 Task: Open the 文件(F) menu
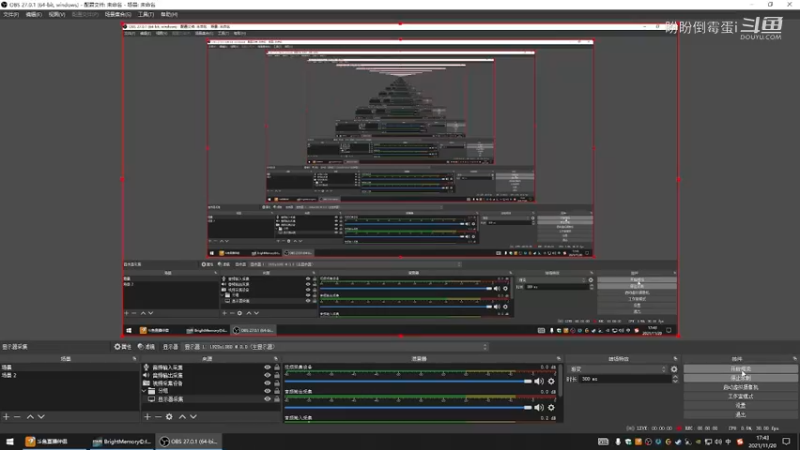pyautogui.click(x=11, y=15)
